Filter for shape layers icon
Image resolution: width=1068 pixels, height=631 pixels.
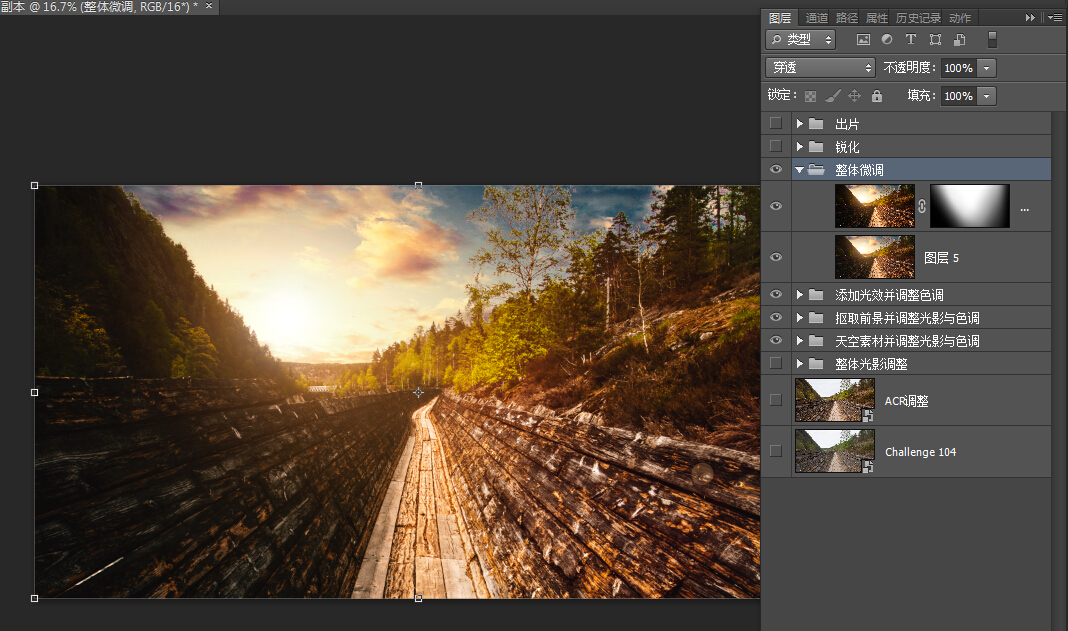click(x=935, y=40)
